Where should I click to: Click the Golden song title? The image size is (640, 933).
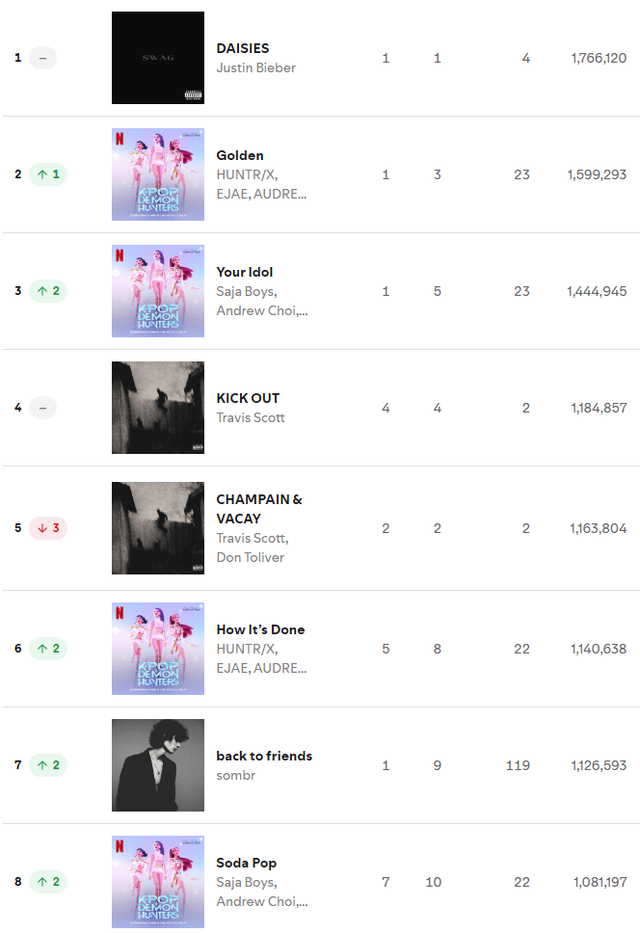(240, 155)
